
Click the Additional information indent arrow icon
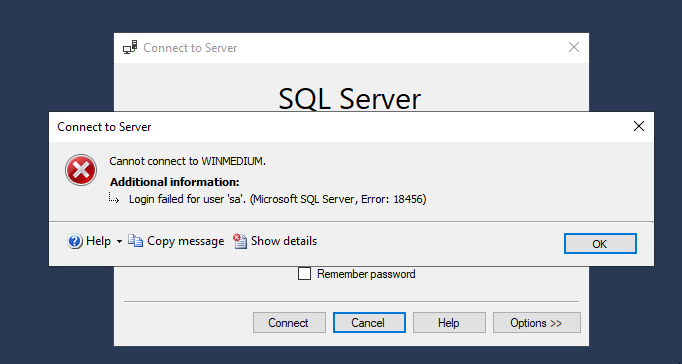[x=114, y=199]
